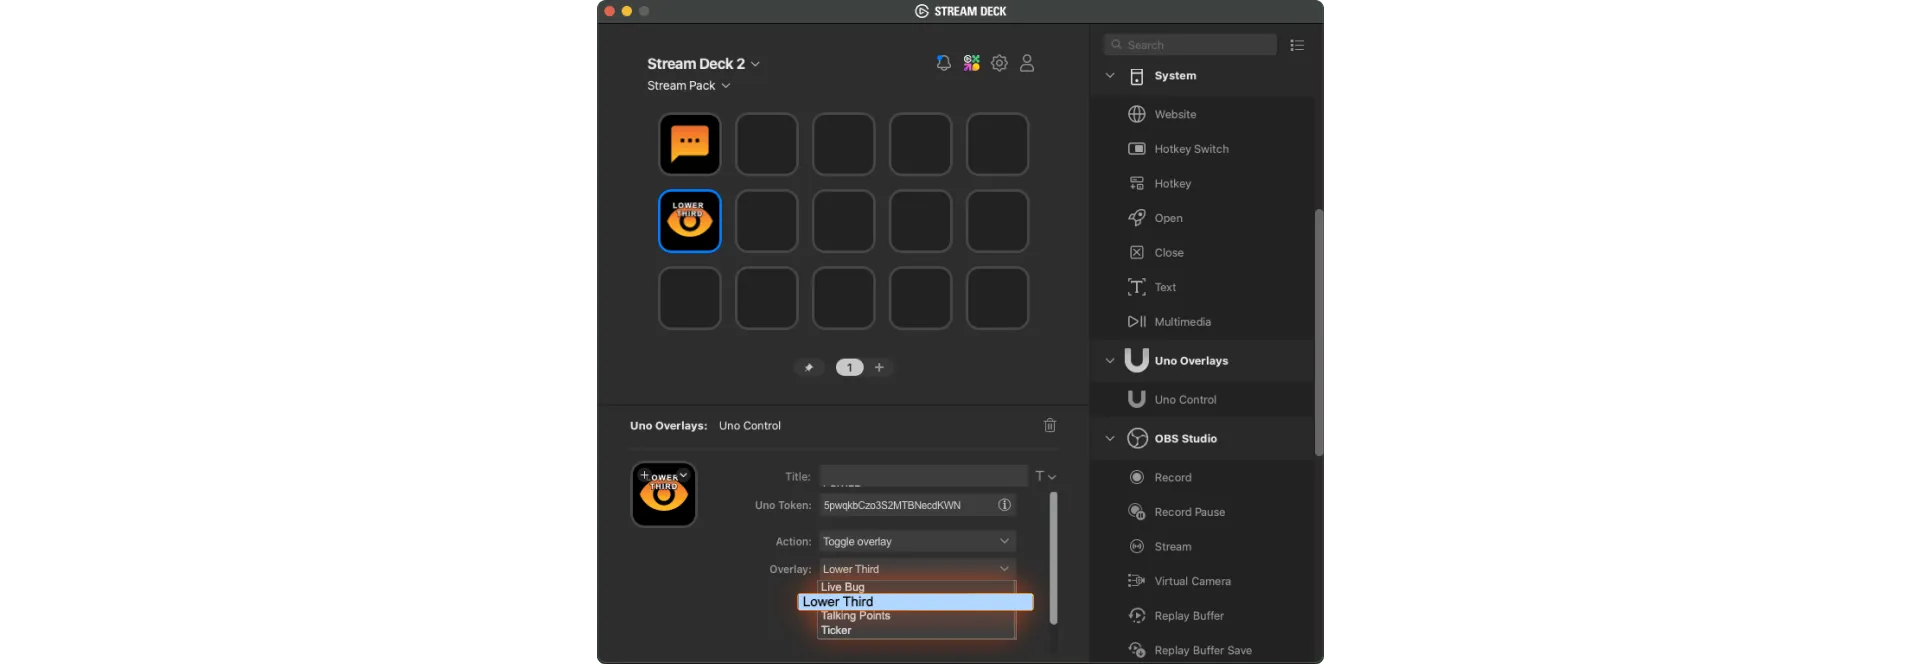The width and height of the screenshot is (1920, 664).
Task: Click the Replay Buffer Save icon
Action: pyautogui.click(x=1137, y=650)
